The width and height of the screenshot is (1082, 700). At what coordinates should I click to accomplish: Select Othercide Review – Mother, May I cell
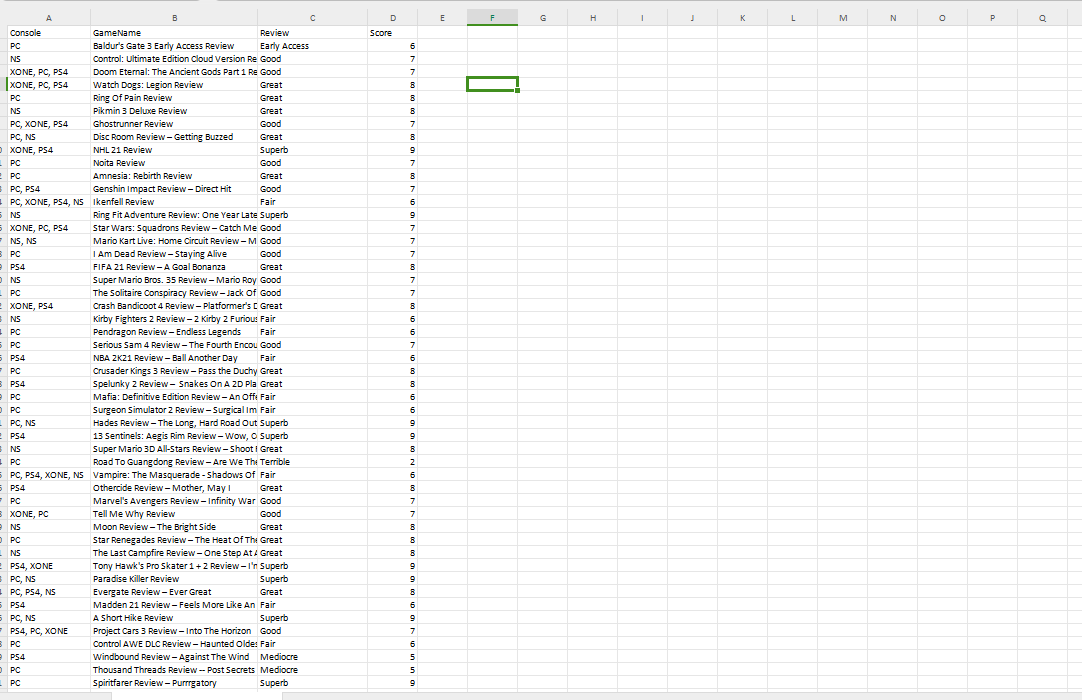pyautogui.click(x=174, y=488)
